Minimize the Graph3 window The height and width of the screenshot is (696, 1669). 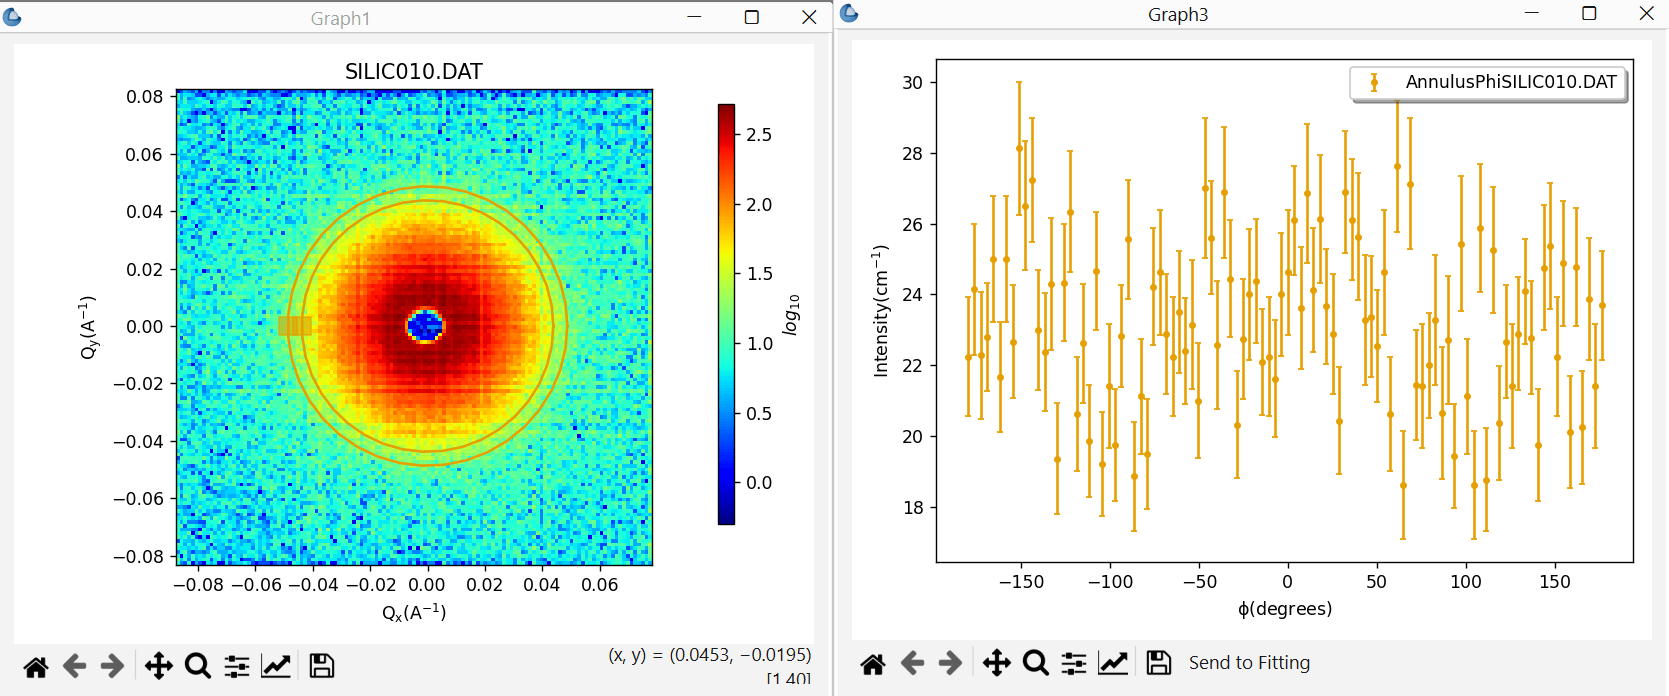[x=1531, y=13]
